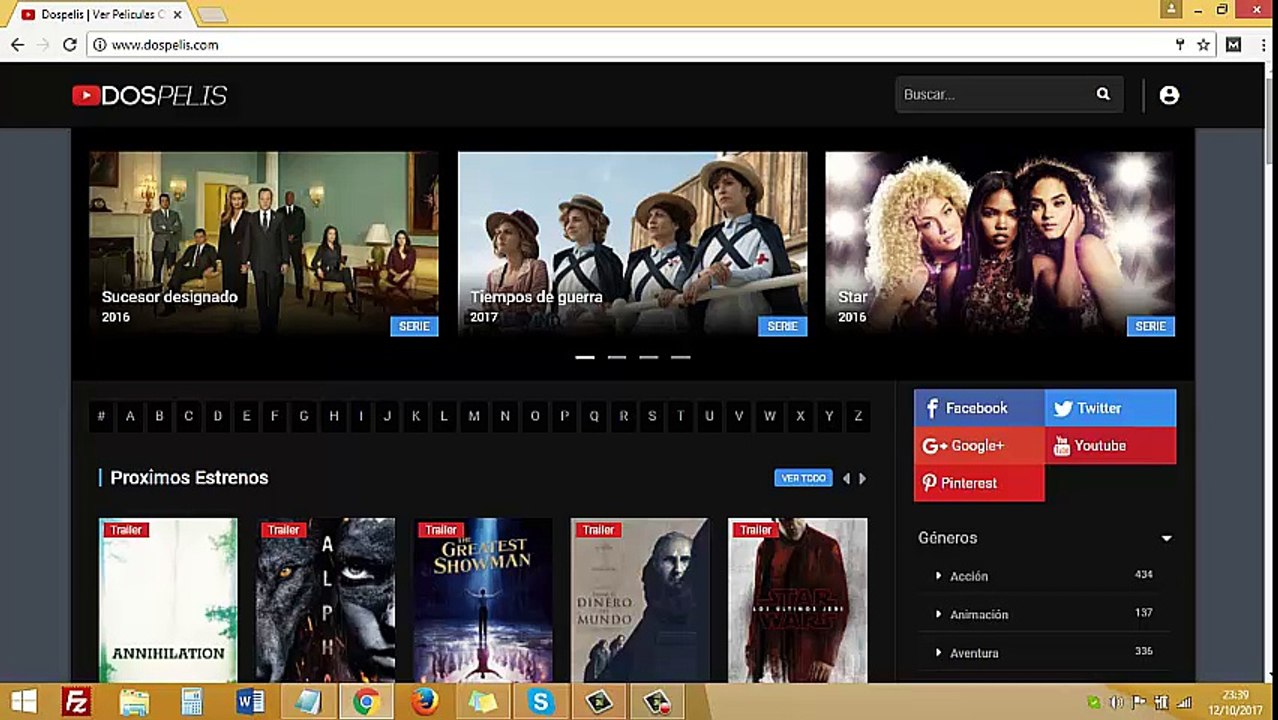Click the Chrome profile icon in title bar
1278x720 pixels.
pos(1171,9)
